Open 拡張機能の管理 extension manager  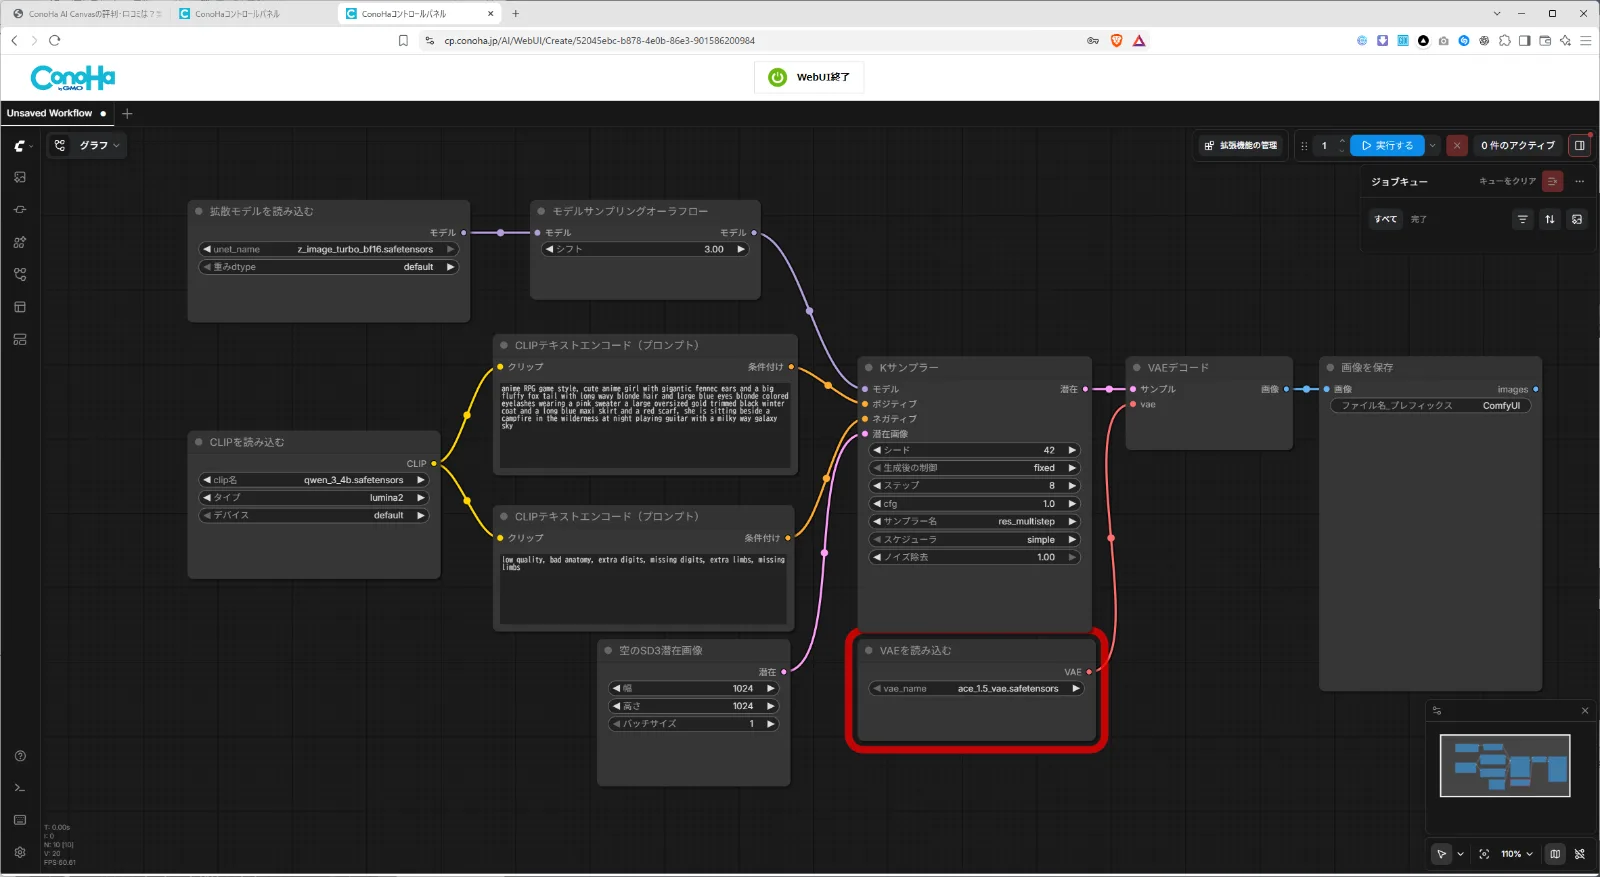click(1241, 145)
